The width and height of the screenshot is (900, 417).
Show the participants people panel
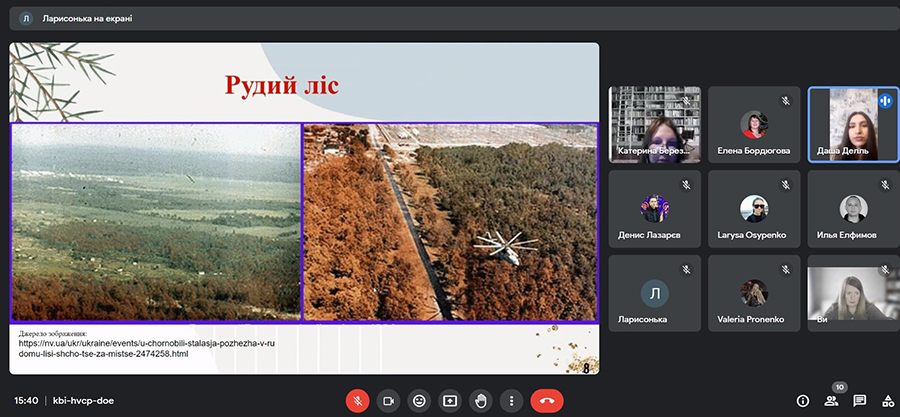(x=831, y=401)
